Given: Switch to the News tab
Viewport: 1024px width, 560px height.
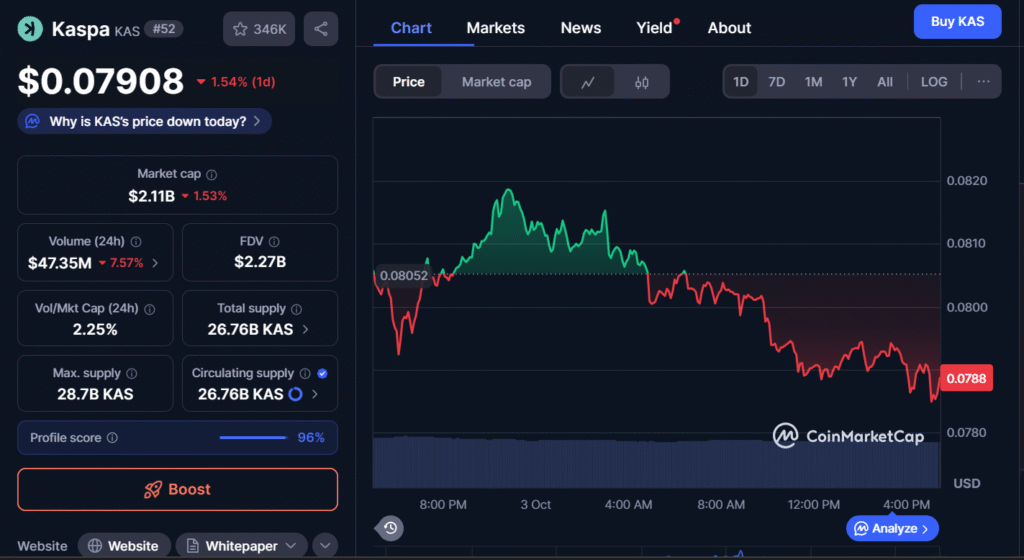Looking at the screenshot, I should 581,28.
